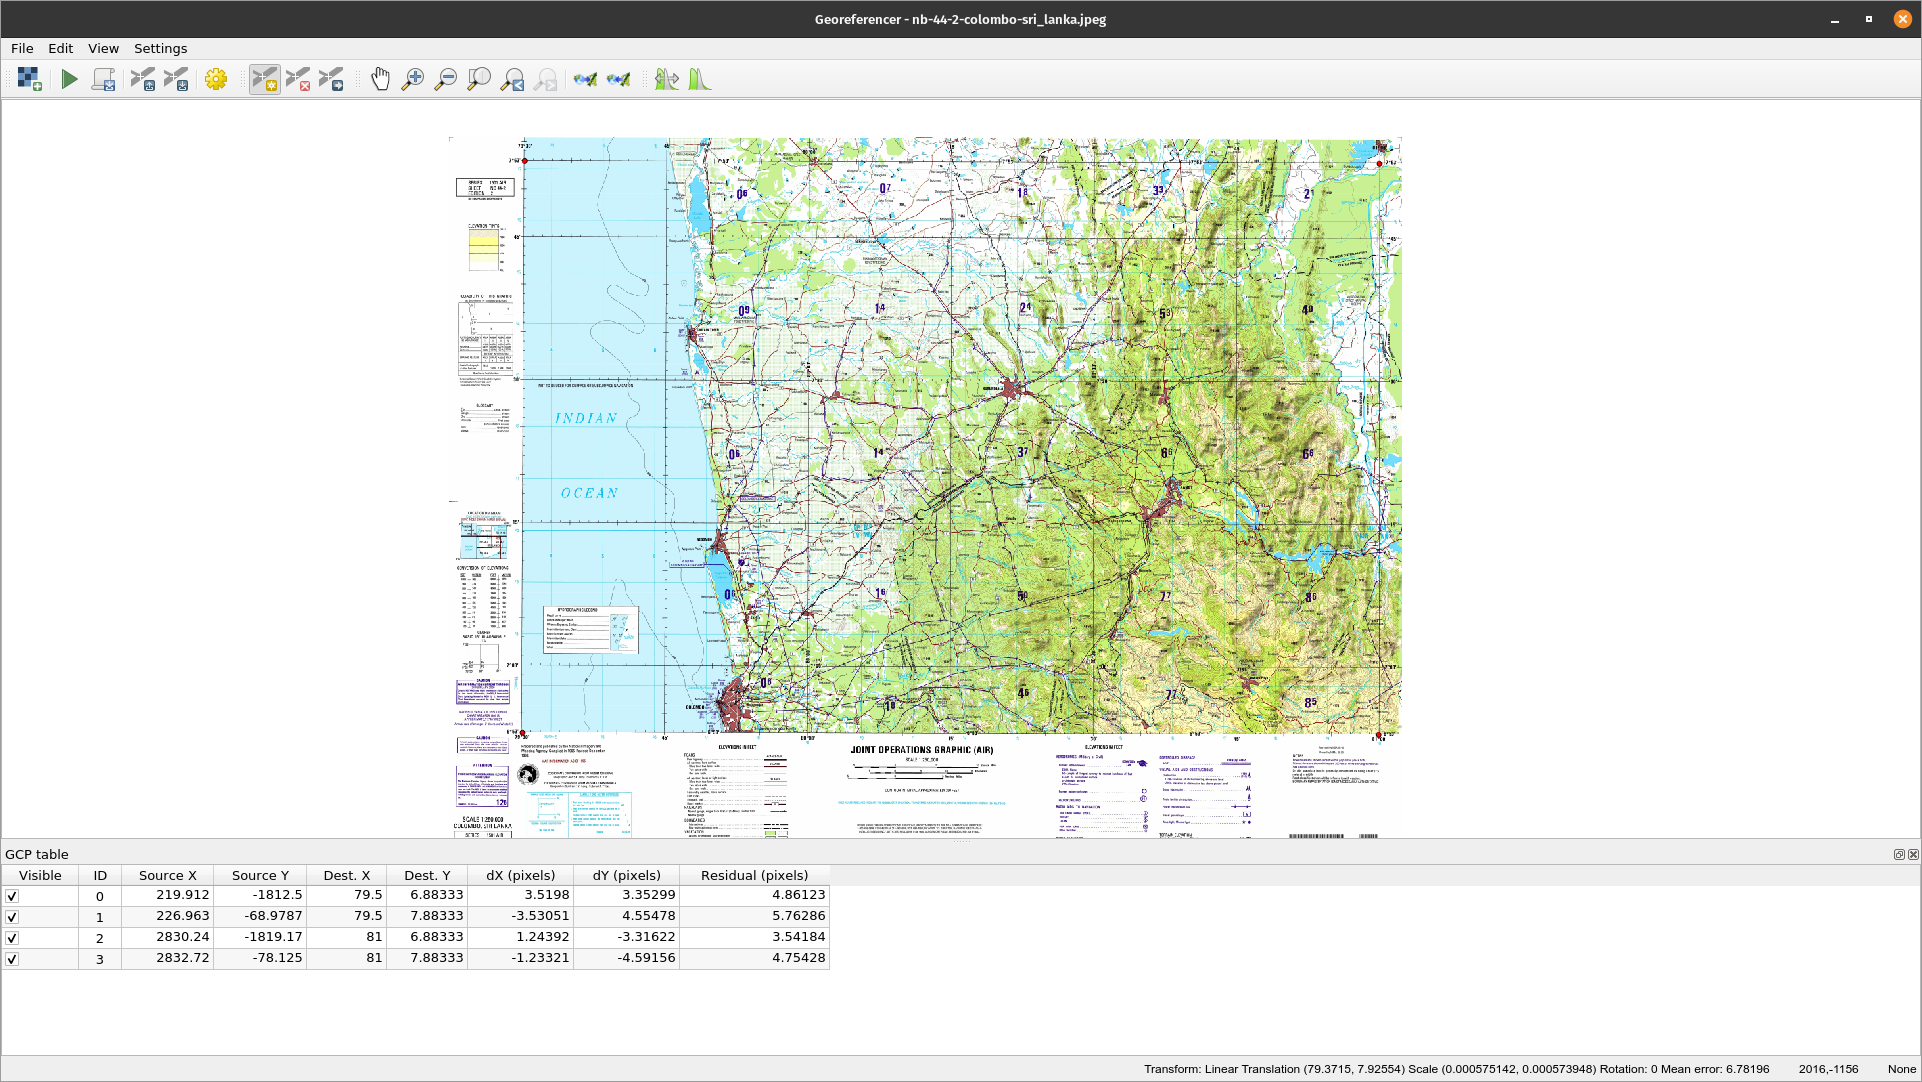Sort table by Dest. Y header
This screenshot has height=1082, width=1922.
pos(427,875)
